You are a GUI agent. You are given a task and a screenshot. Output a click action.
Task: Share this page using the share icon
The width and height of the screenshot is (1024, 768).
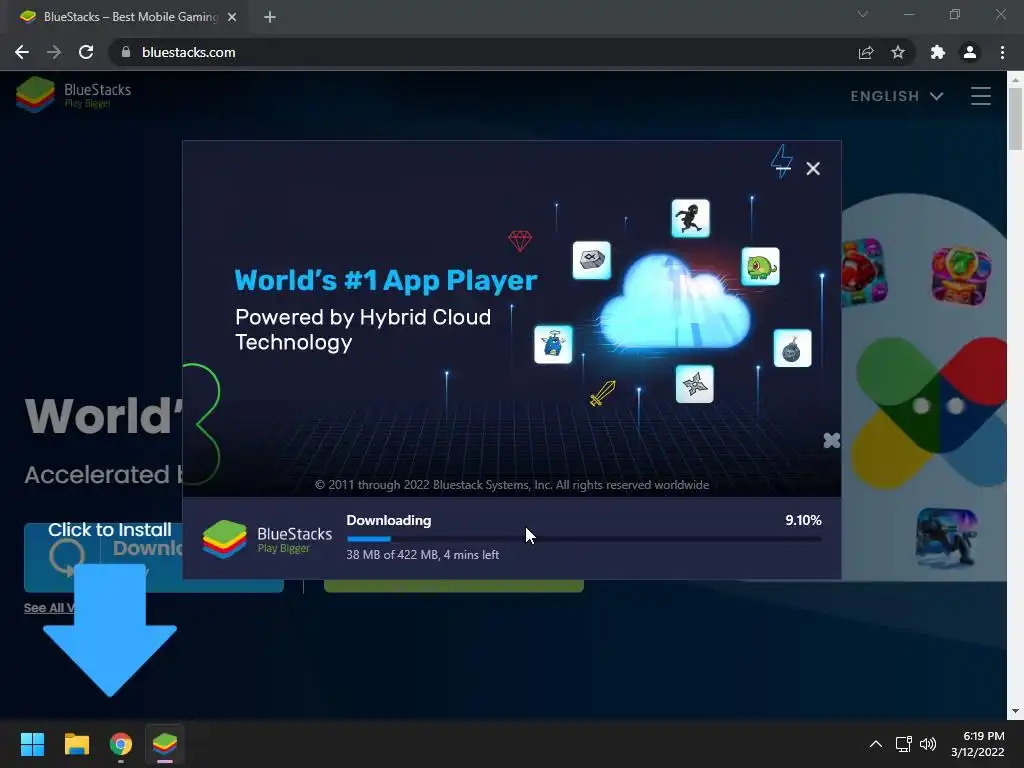(x=866, y=52)
